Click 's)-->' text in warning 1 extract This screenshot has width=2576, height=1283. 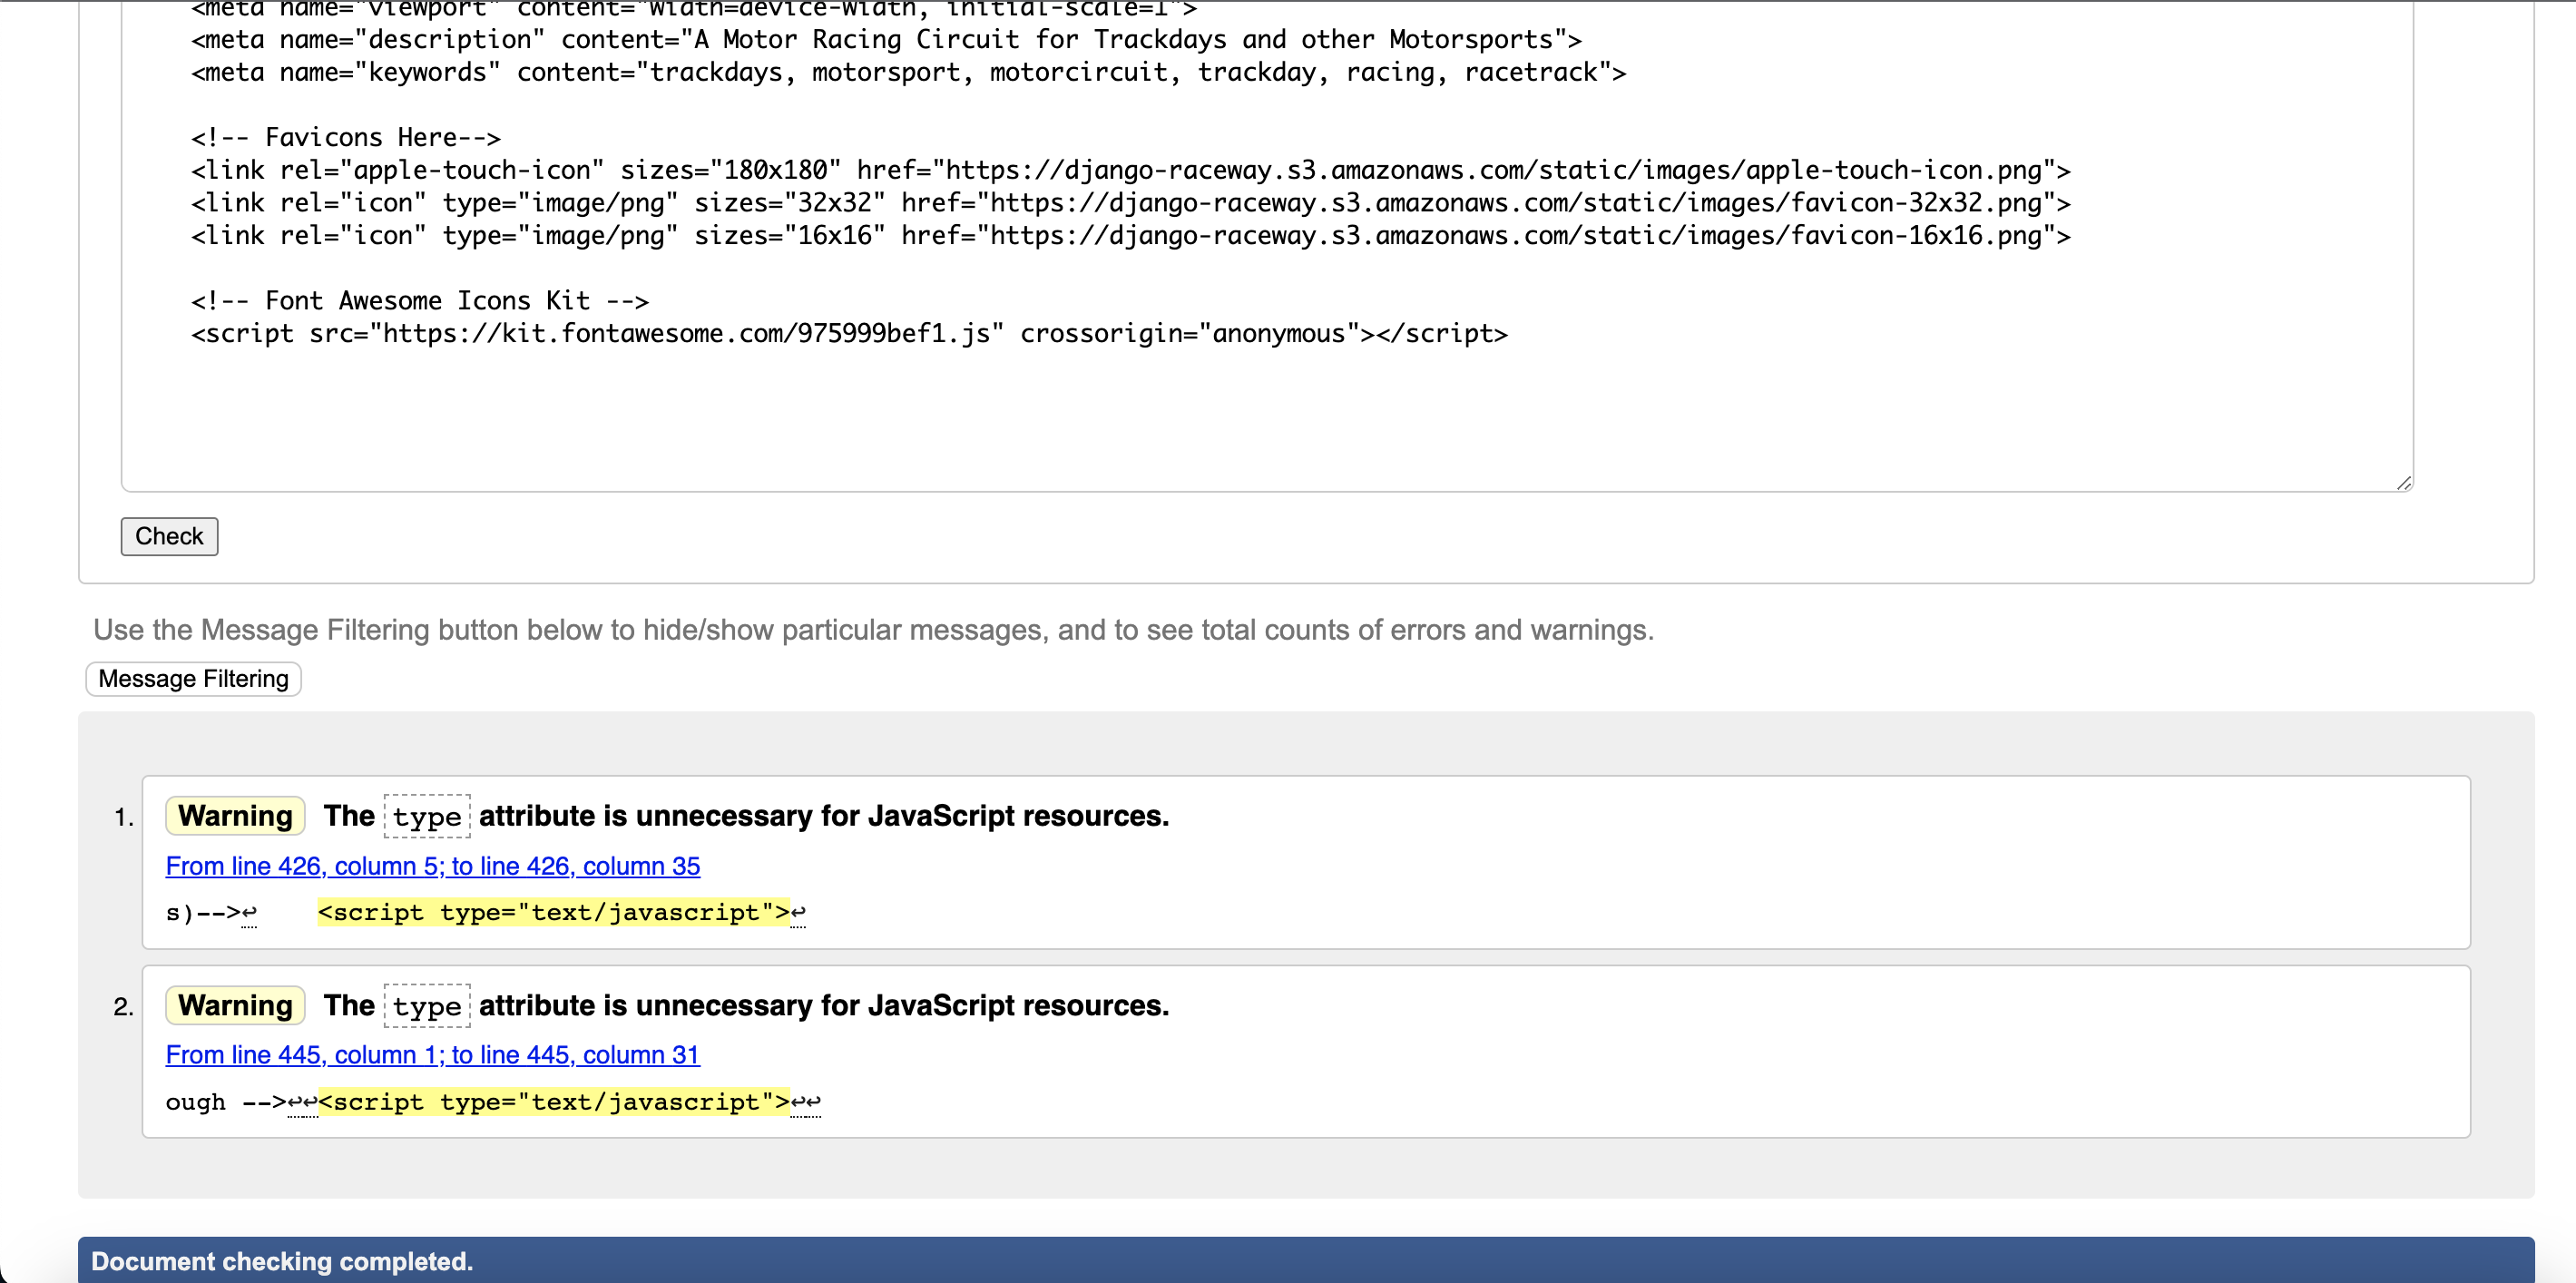pyautogui.click(x=203, y=913)
